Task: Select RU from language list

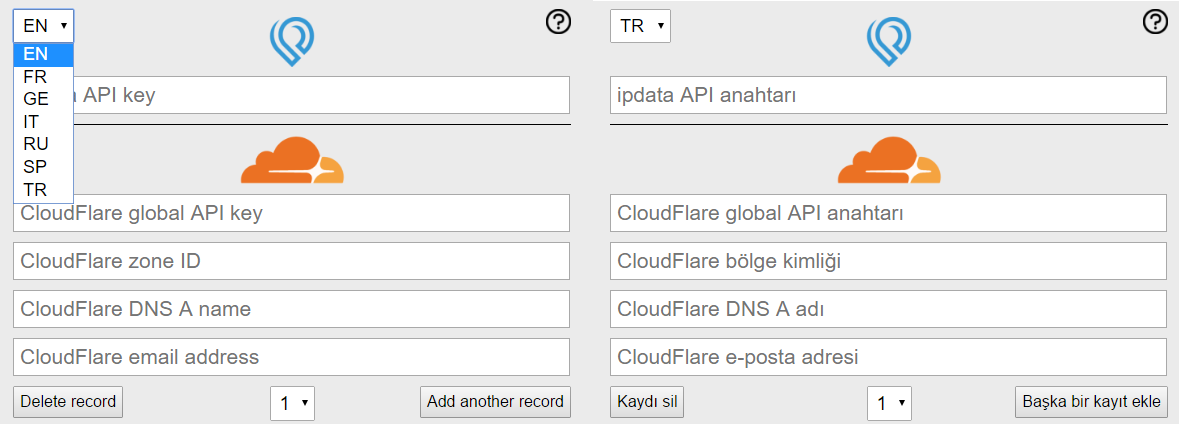Action: (x=44, y=144)
